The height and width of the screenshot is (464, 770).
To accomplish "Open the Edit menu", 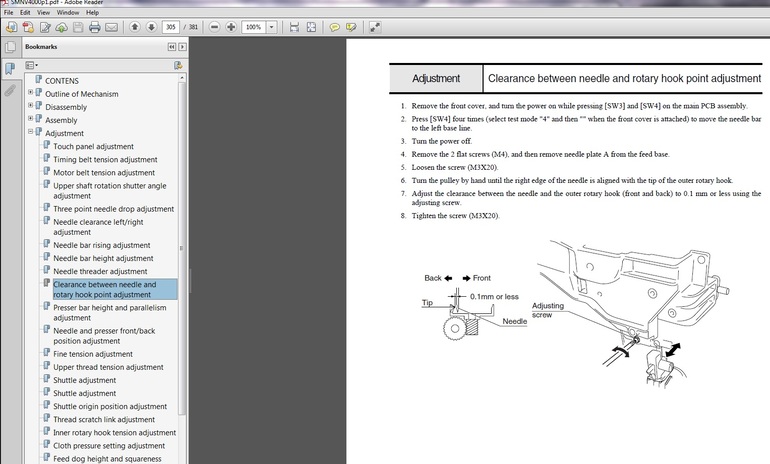I will (x=25, y=12).
